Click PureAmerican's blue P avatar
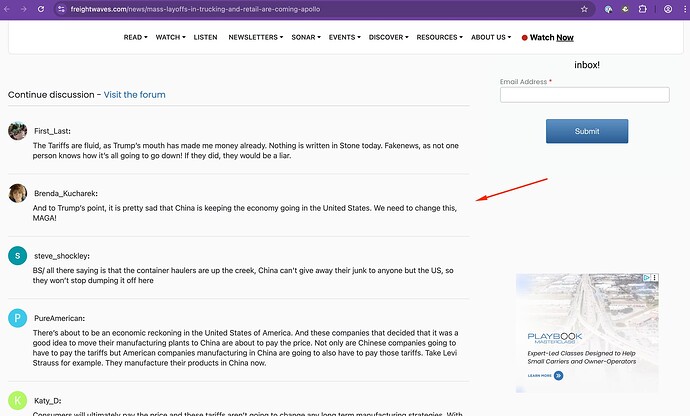This screenshot has width=690, height=416. click(x=18, y=318)
